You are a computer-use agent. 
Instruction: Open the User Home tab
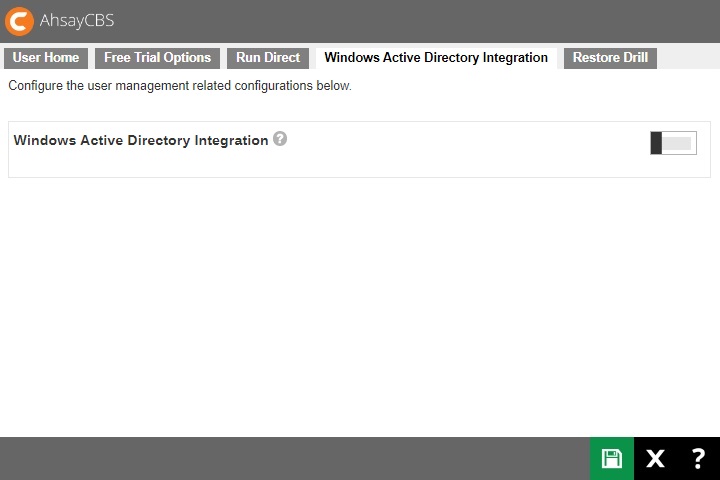[x=46, y=58]
